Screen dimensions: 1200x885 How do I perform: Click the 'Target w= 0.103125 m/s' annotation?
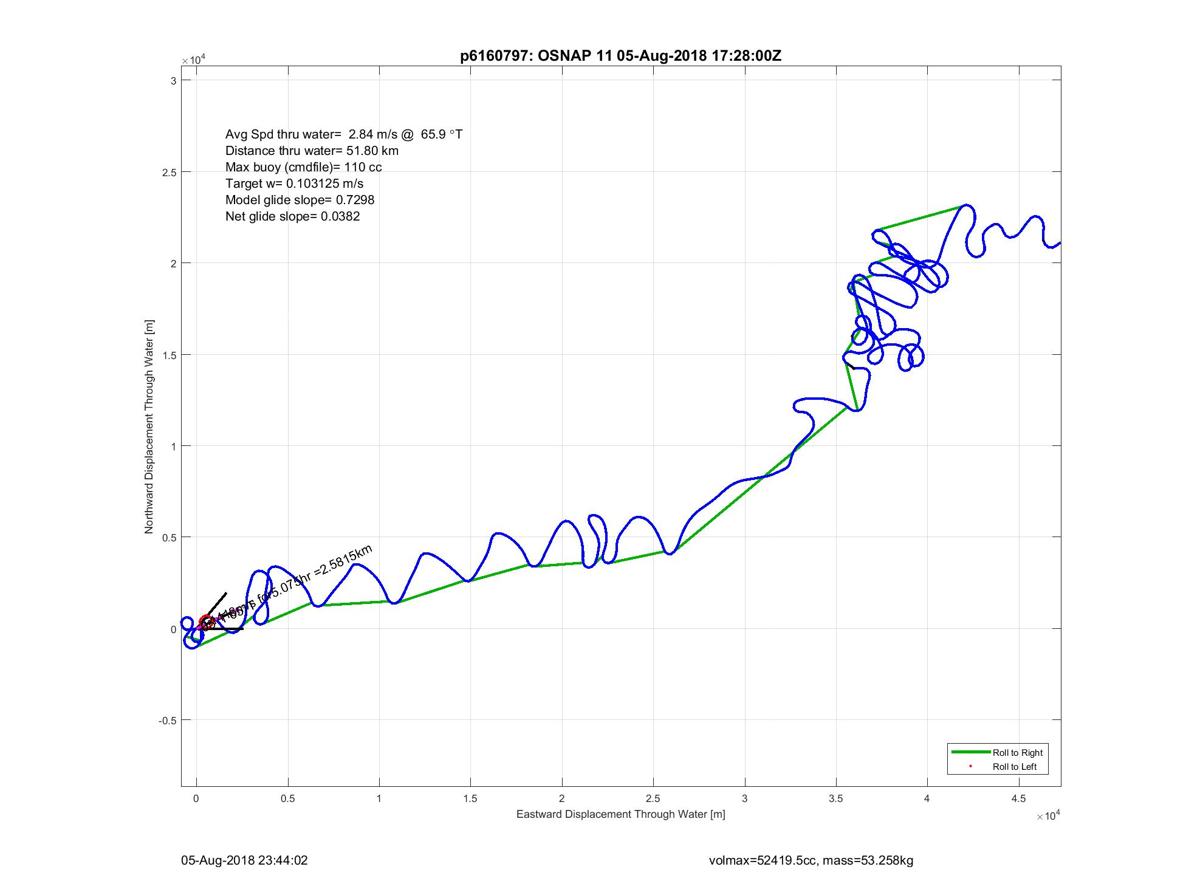click(x=295, y=184)
